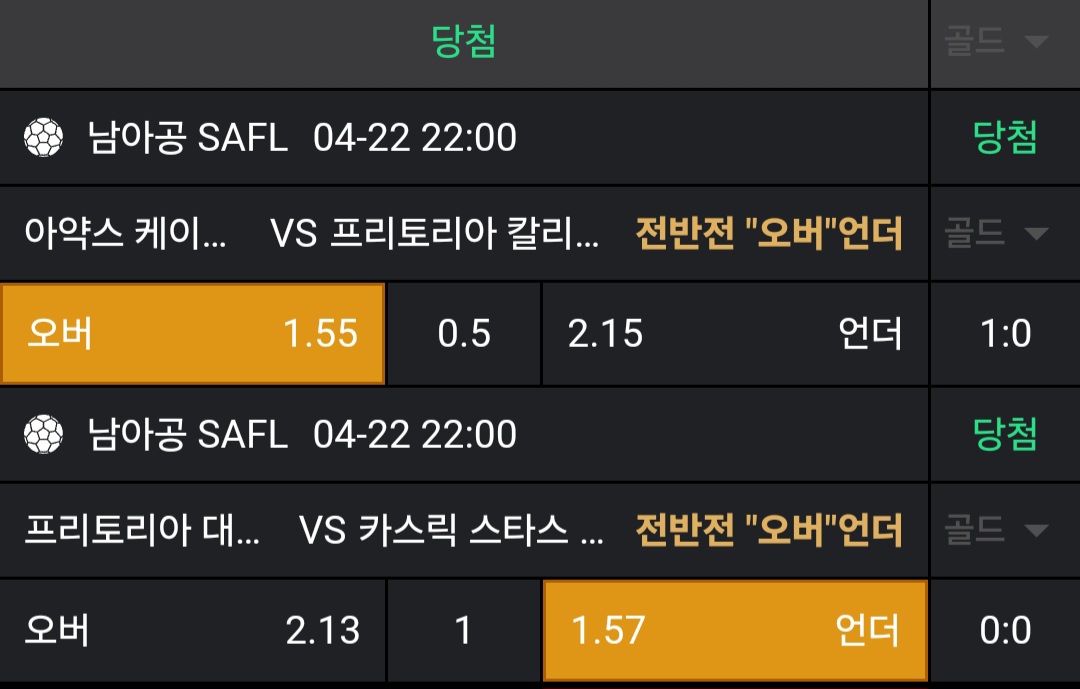Open the 프리토리아 대 VS 카스릭 스타스 match

tap(314, 530)
